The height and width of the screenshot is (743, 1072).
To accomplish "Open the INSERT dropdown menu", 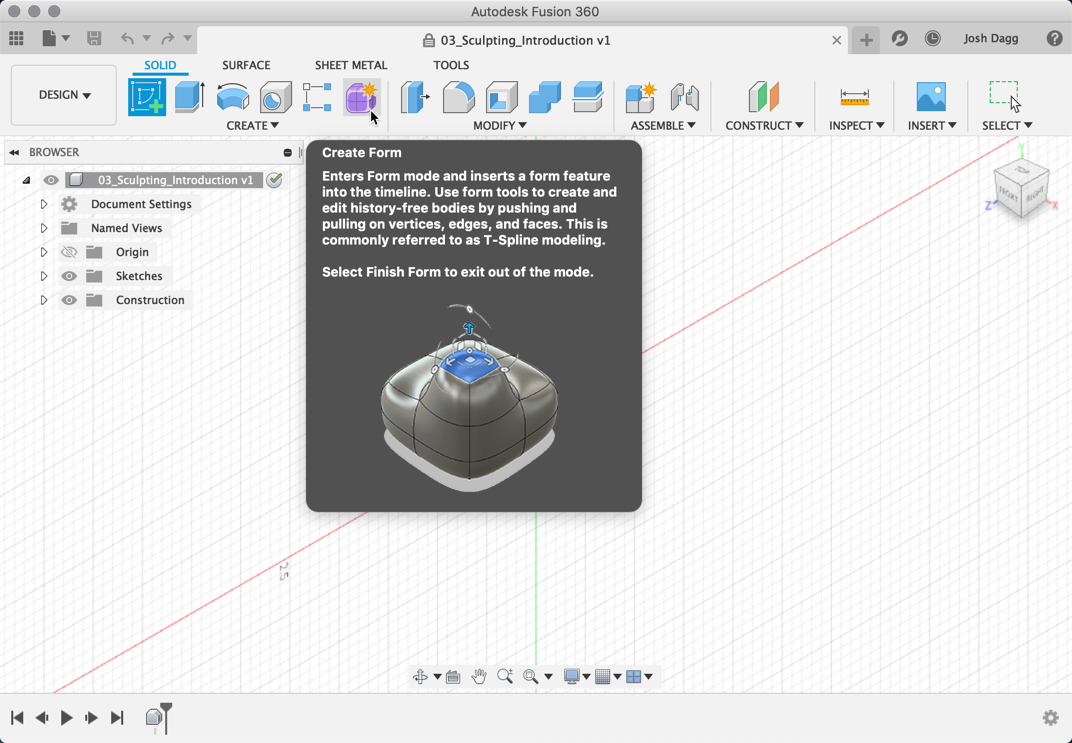I will (x=932, y=126).
